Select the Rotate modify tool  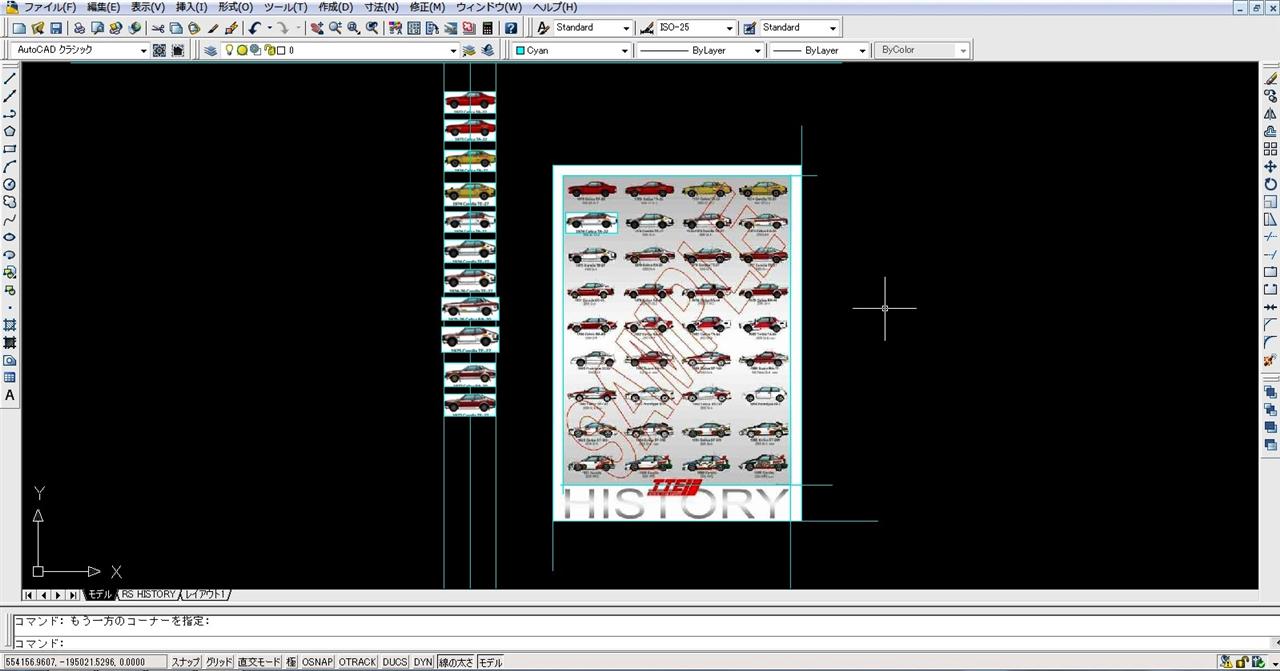tap(1271, 184)
